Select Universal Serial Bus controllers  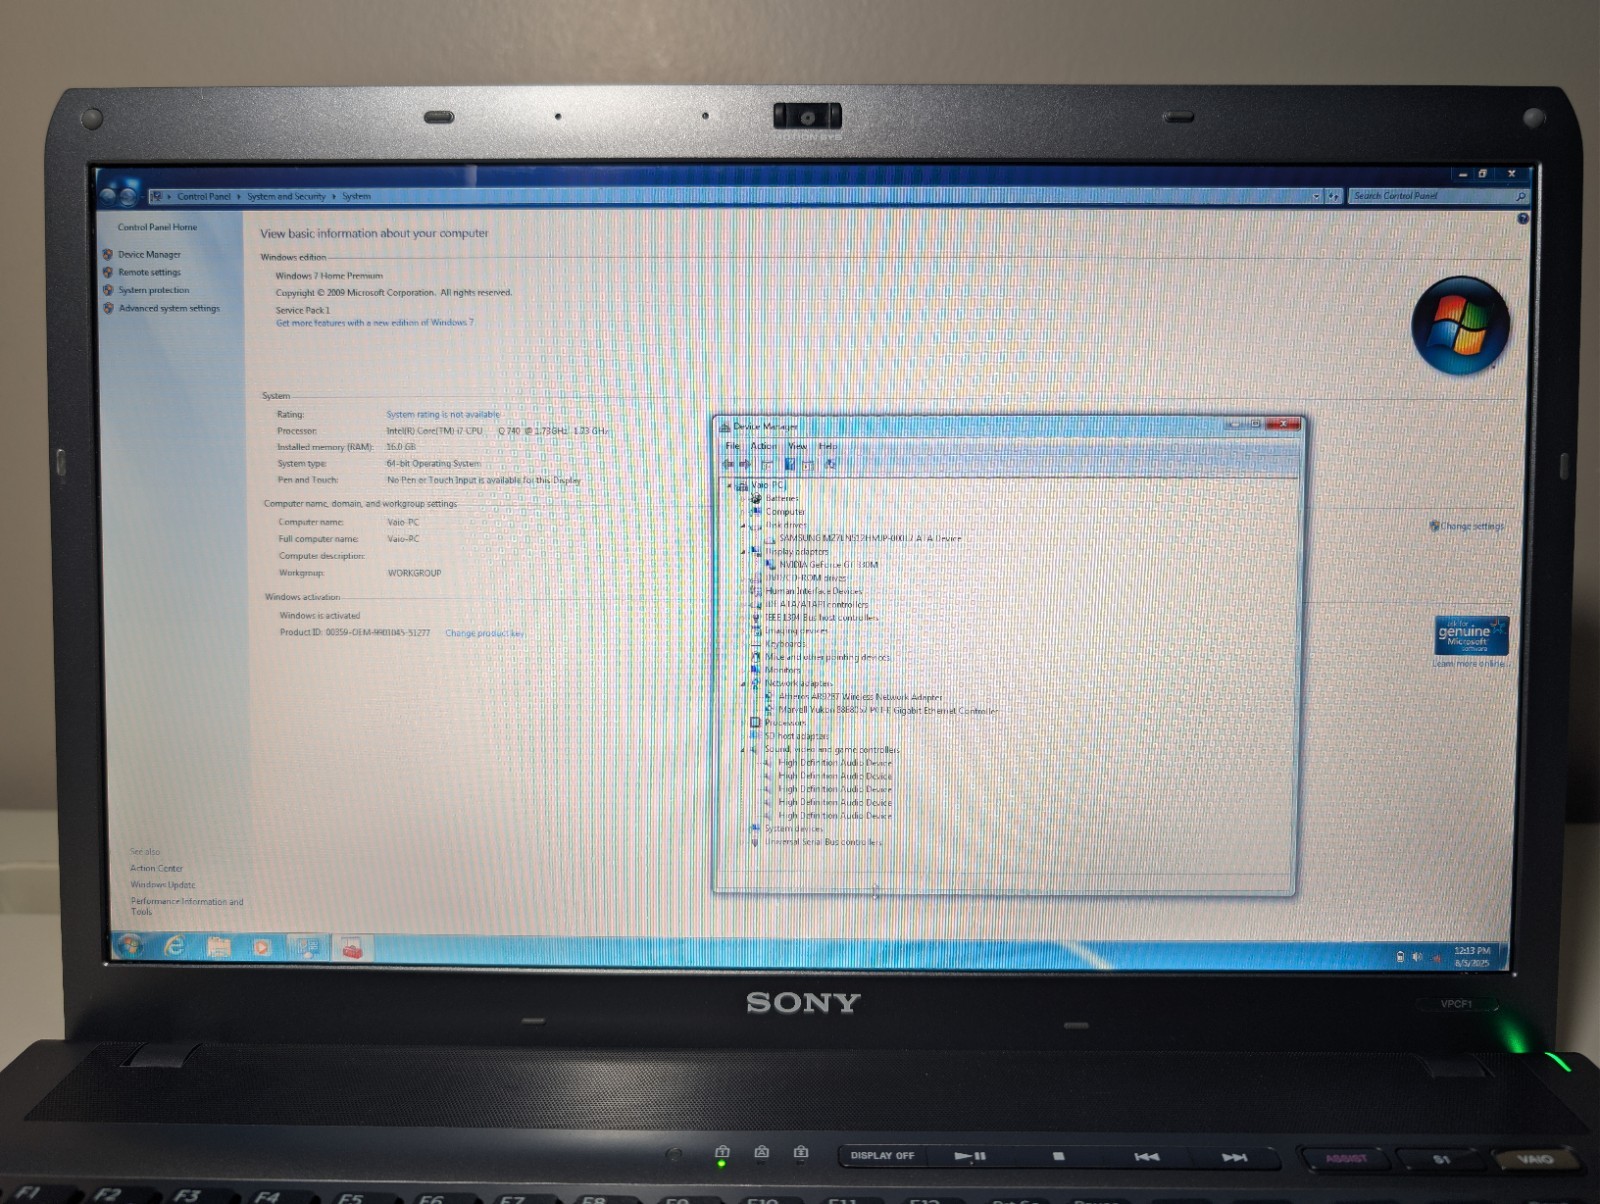pos(823,842)
